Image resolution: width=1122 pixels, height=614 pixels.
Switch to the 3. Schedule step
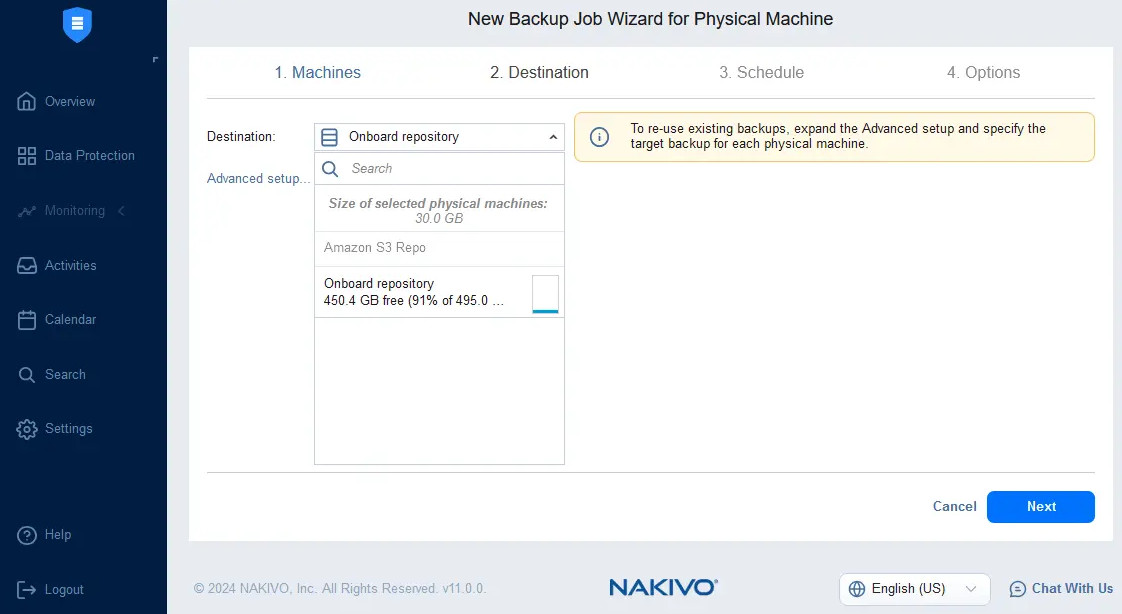(x=761, y=72)
